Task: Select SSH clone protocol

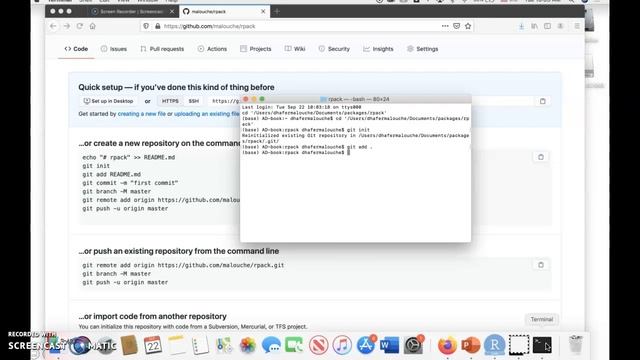Action: (194, 101)
